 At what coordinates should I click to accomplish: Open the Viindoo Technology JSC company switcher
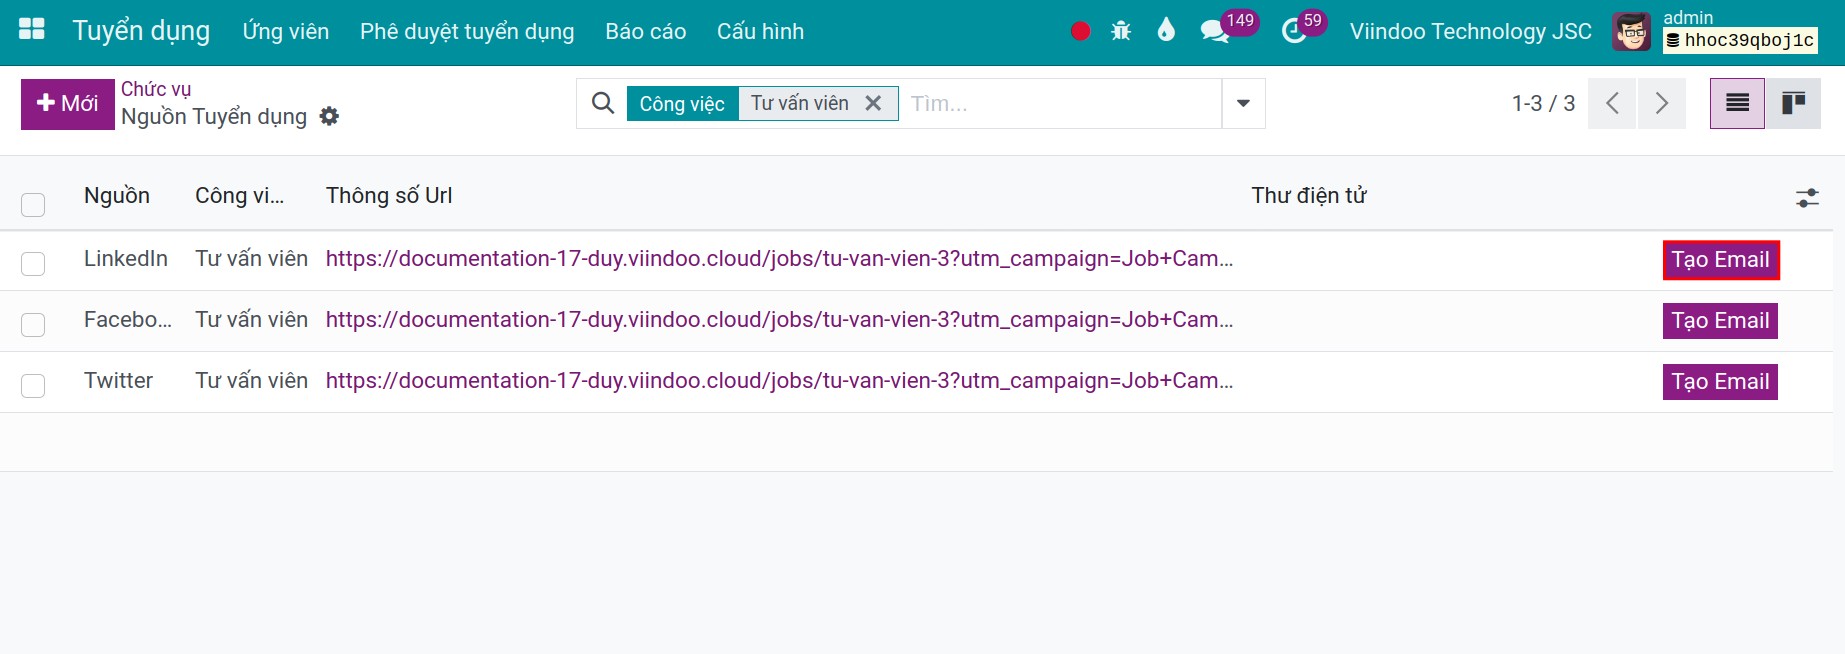tap(1470, 31)
